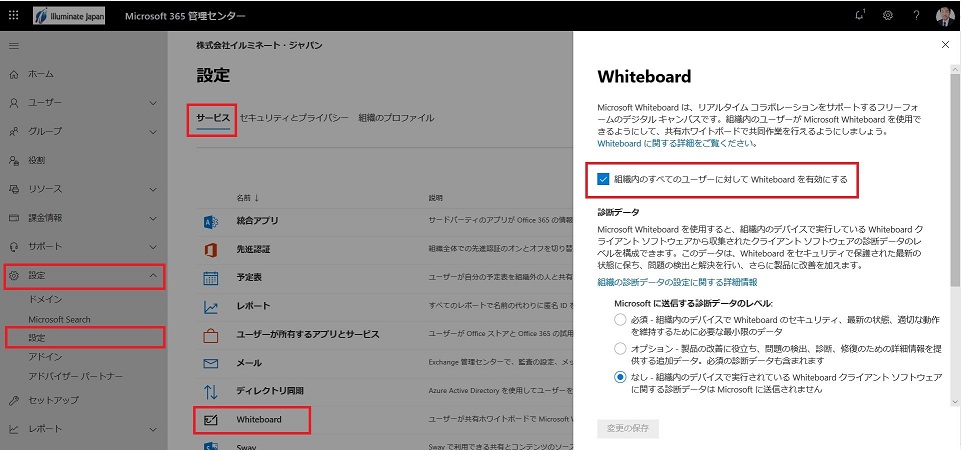Open アドイン submenu item

click(x=45, y=357)
